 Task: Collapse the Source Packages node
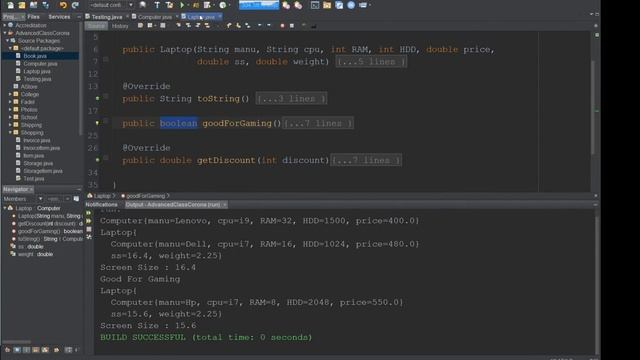[x=7, y=41]
